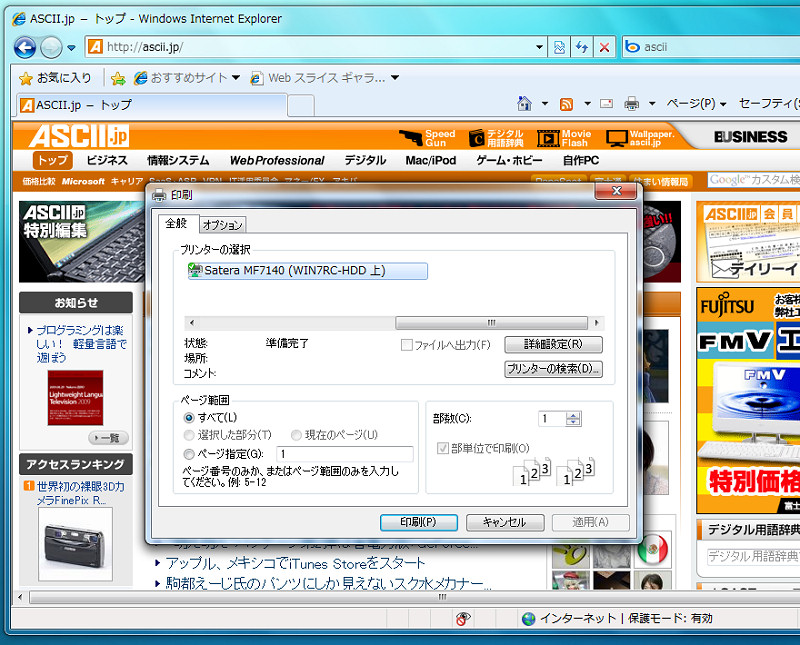The height and width of the screenshot is (645, 800).
Task: Click the 詳細設定(R) button
Action: tap(553, 344)
